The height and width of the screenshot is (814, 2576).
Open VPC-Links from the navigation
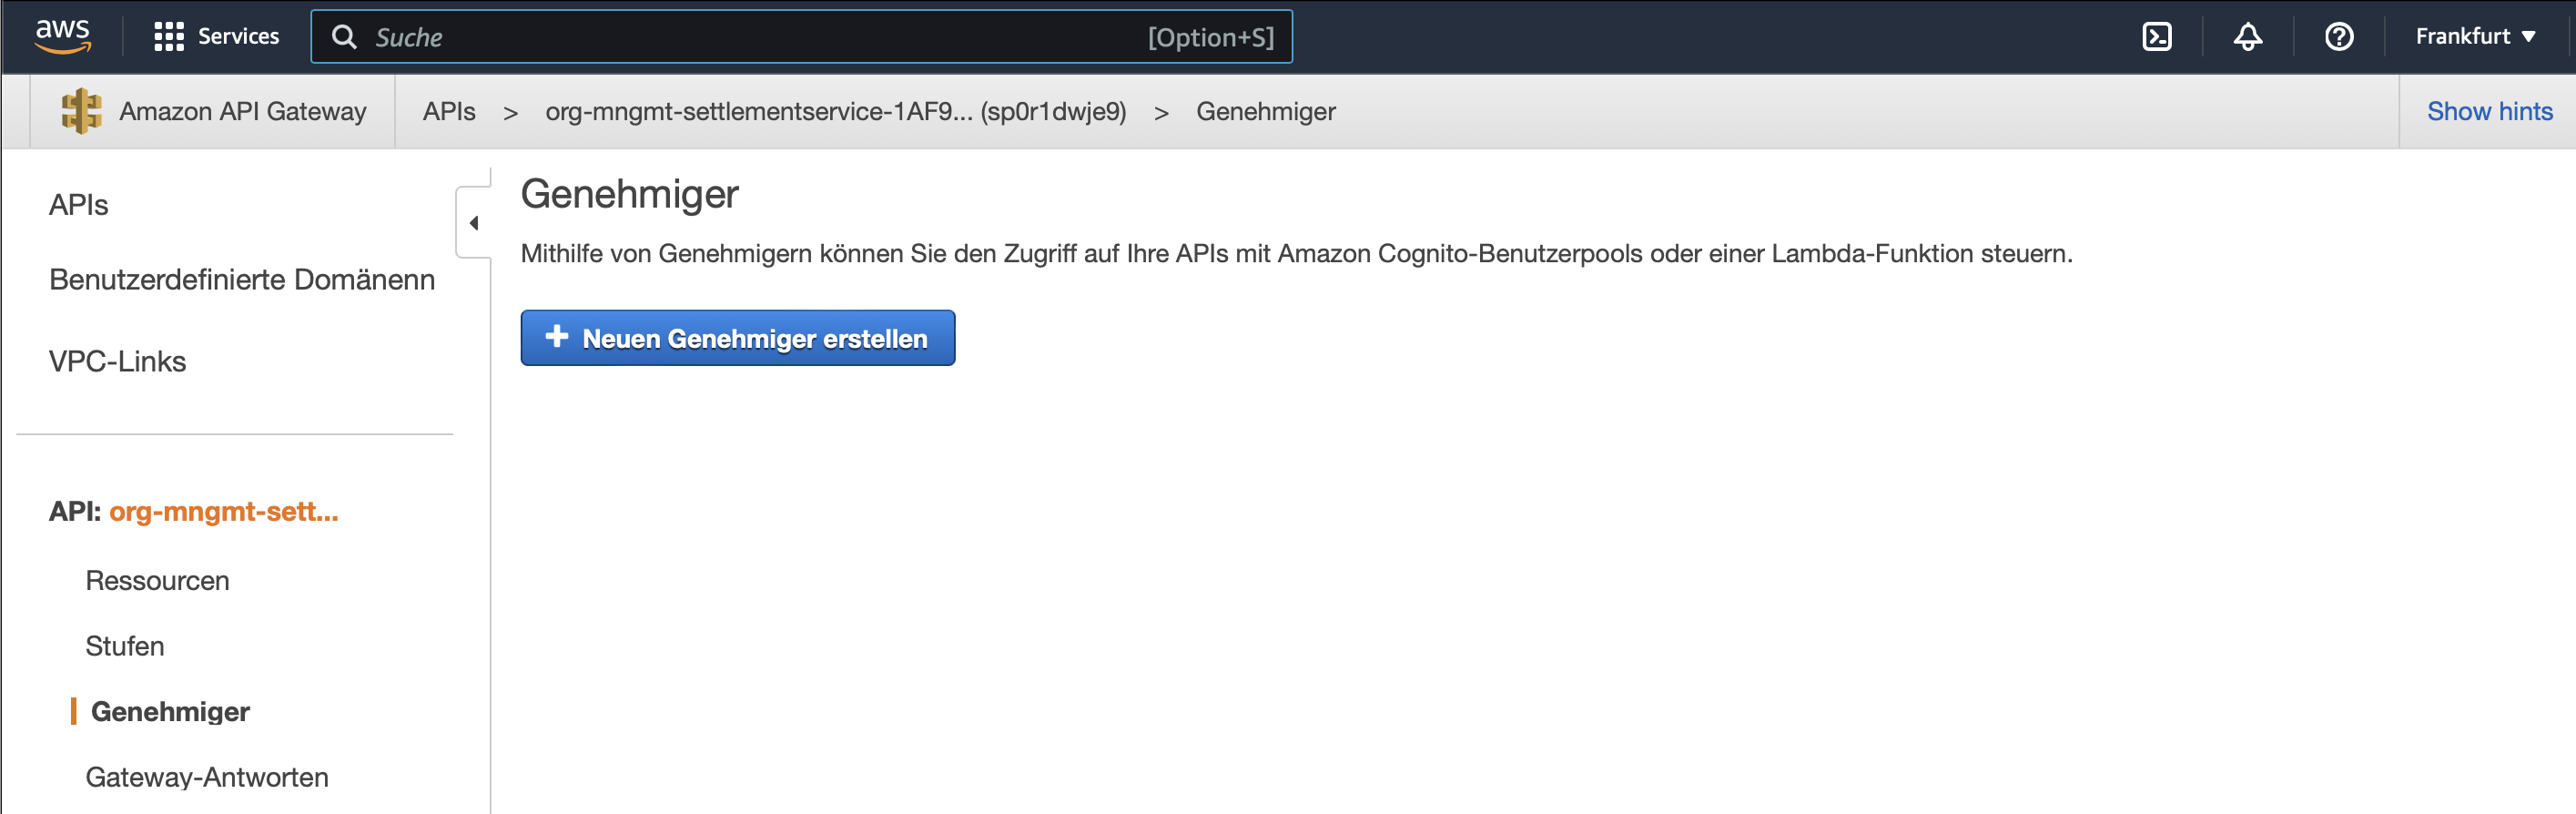coord(117,361)
